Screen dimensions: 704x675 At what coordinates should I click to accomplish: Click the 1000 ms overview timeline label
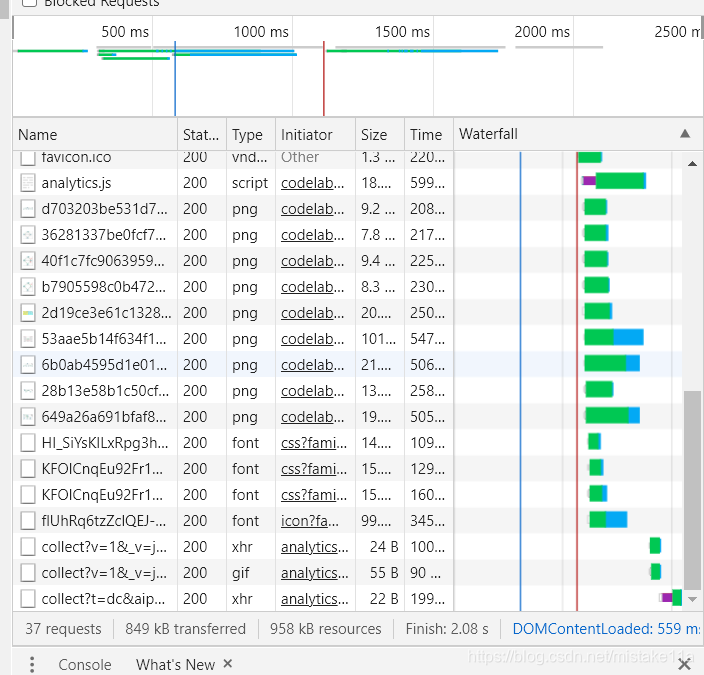point(261,32)
